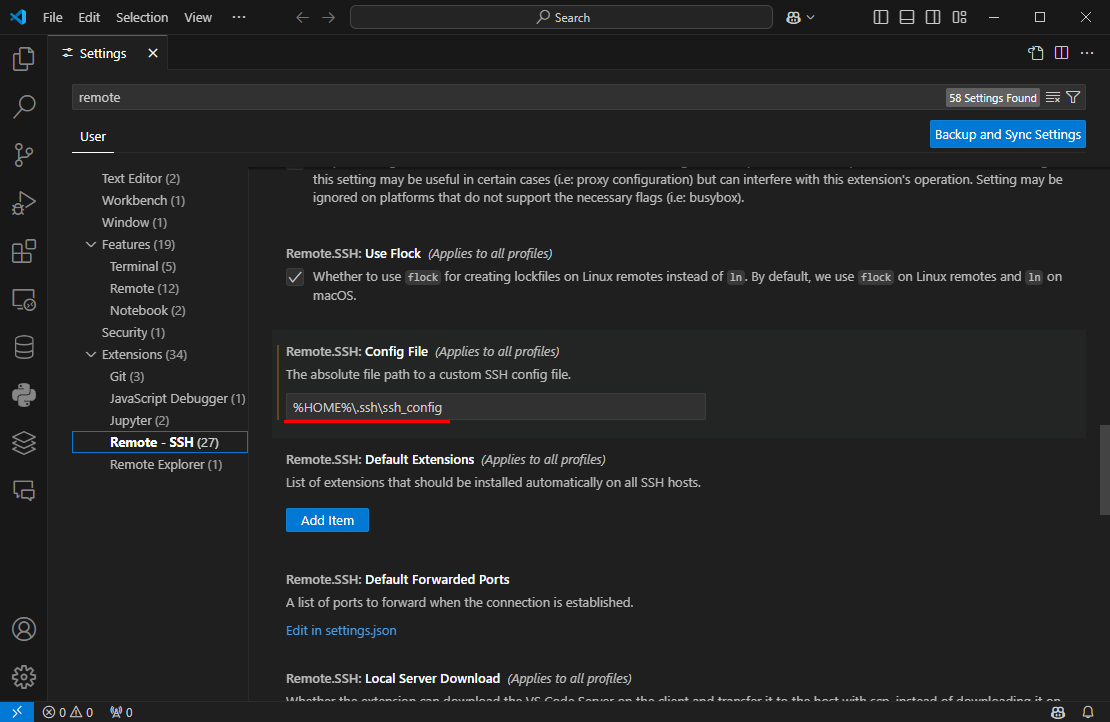The height and width of the screenshot is (722, 1110).
Task: Open the Edit menu
Action: [x=89, y=18]
